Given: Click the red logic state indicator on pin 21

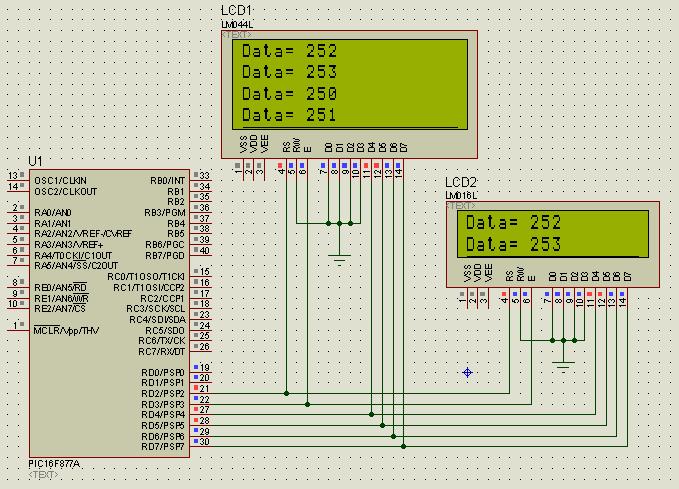Looking at the screenshot, I should click(x=196, y=388).
